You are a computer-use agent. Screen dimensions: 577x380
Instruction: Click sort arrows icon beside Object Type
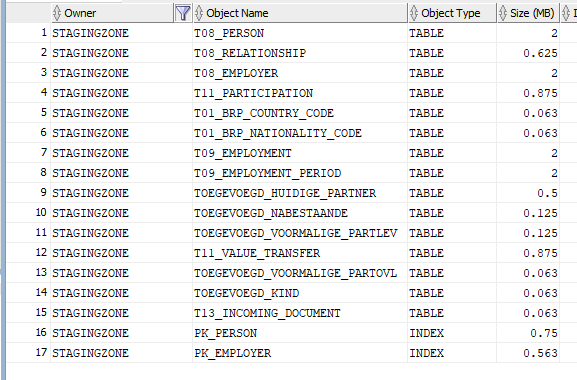(x=414, y=13)
